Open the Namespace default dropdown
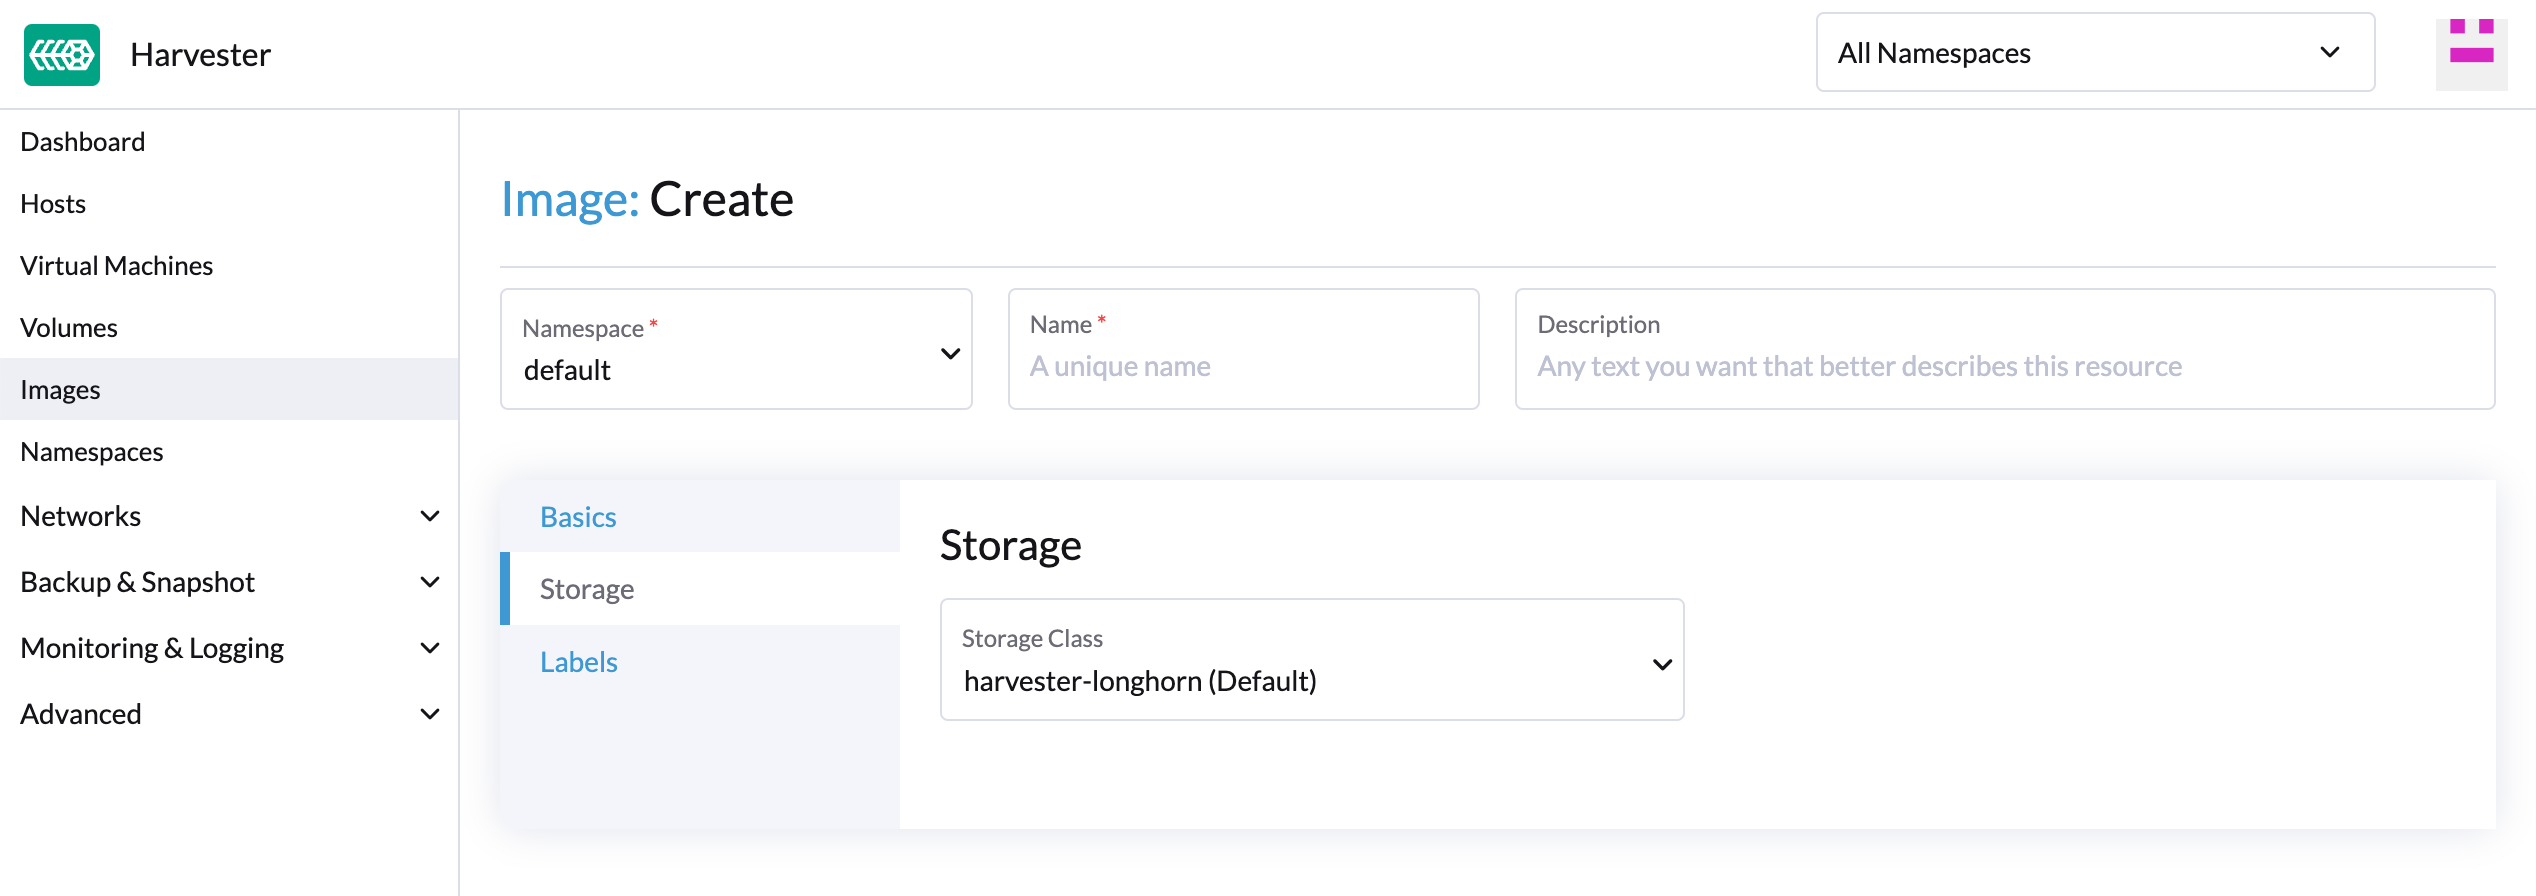2536x896 pixels. pyautogui.click(x=736, y=350)
